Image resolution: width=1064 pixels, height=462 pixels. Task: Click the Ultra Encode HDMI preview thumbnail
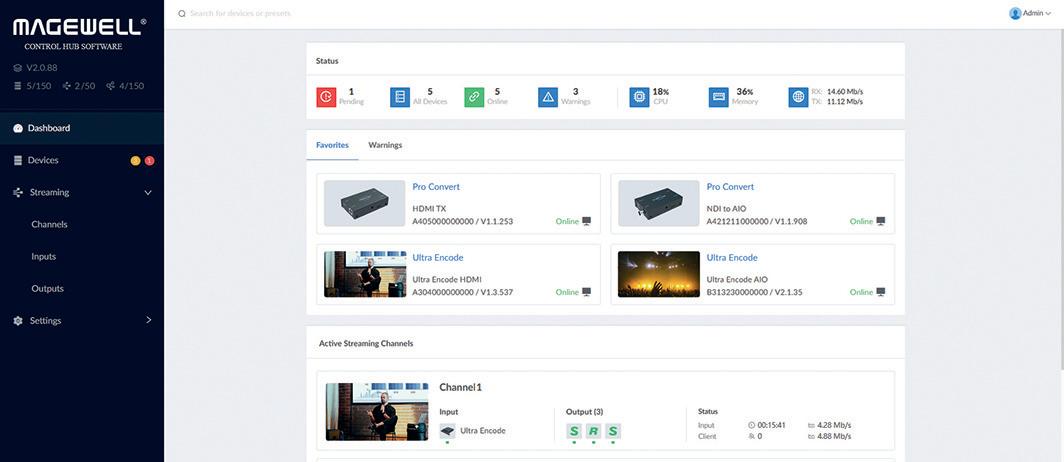(x=364, y=274)
